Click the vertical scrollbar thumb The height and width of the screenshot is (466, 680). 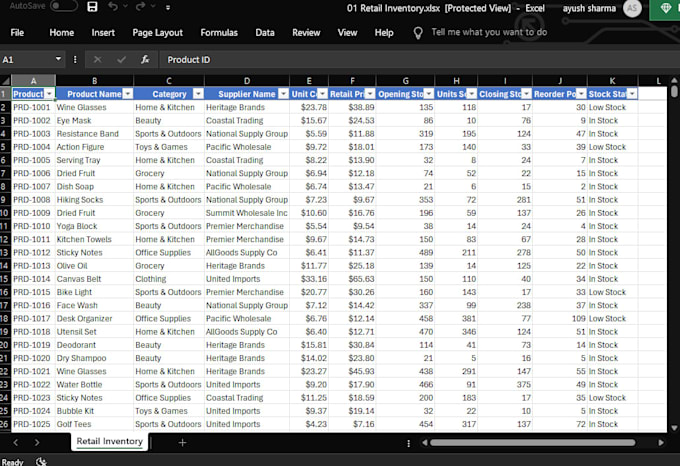click(x=674, y=91)
